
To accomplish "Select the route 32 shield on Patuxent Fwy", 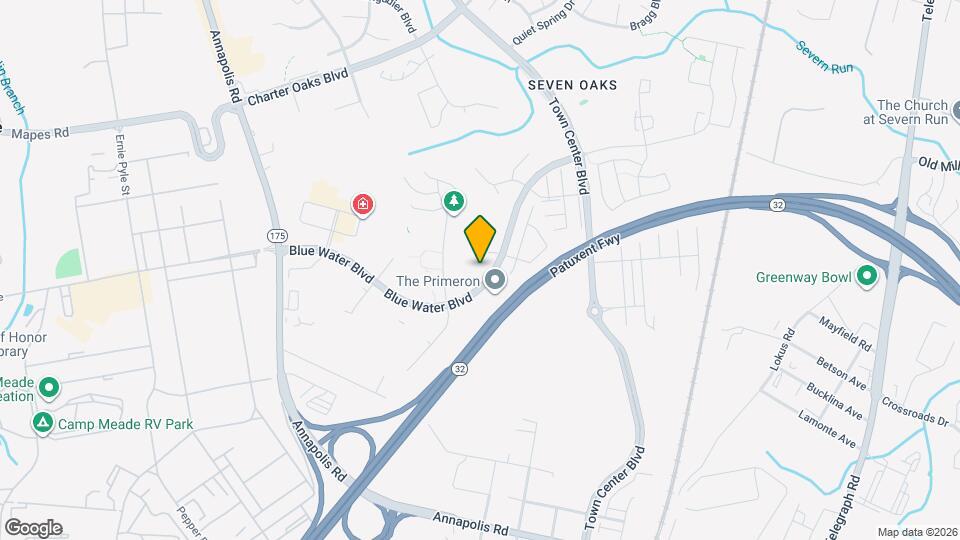I will point(460,369).
